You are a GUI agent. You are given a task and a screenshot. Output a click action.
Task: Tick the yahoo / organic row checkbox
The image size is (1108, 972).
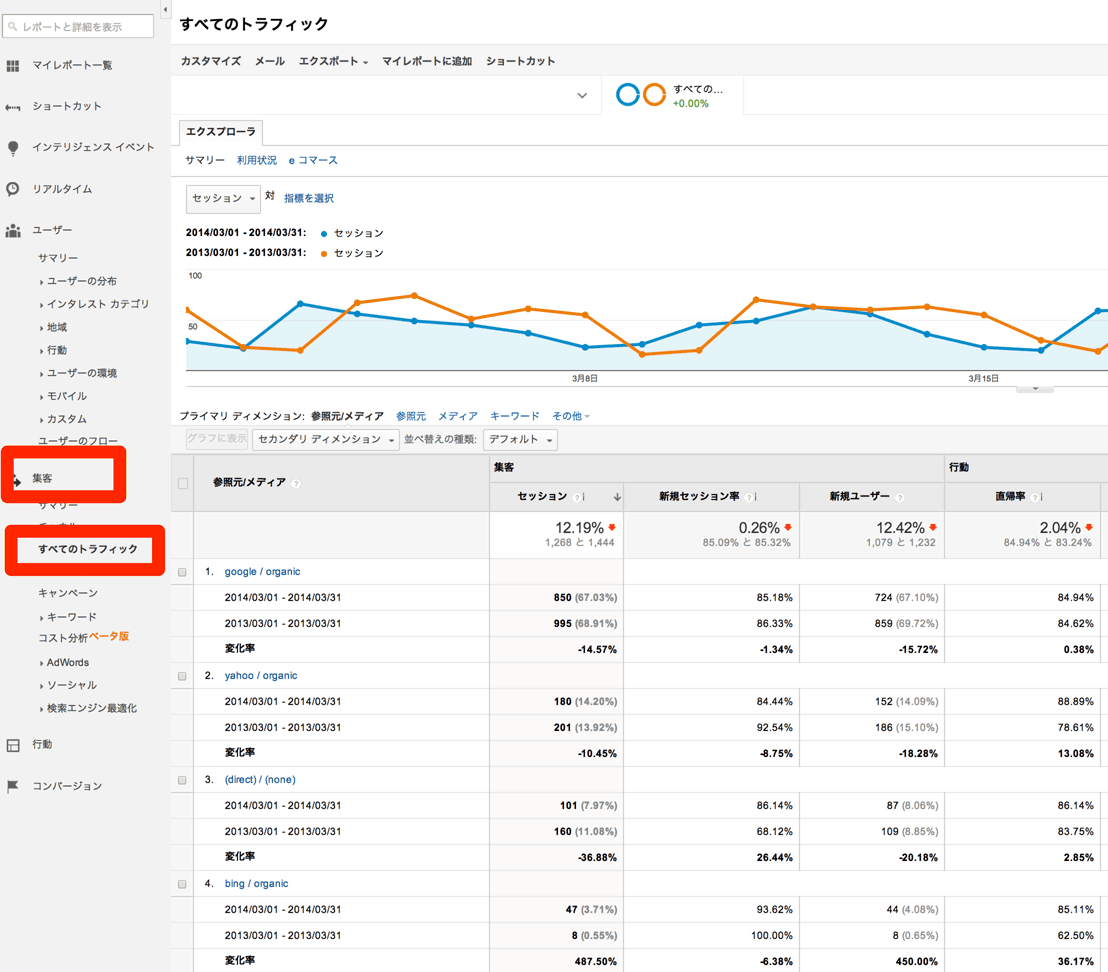(182, 676)
